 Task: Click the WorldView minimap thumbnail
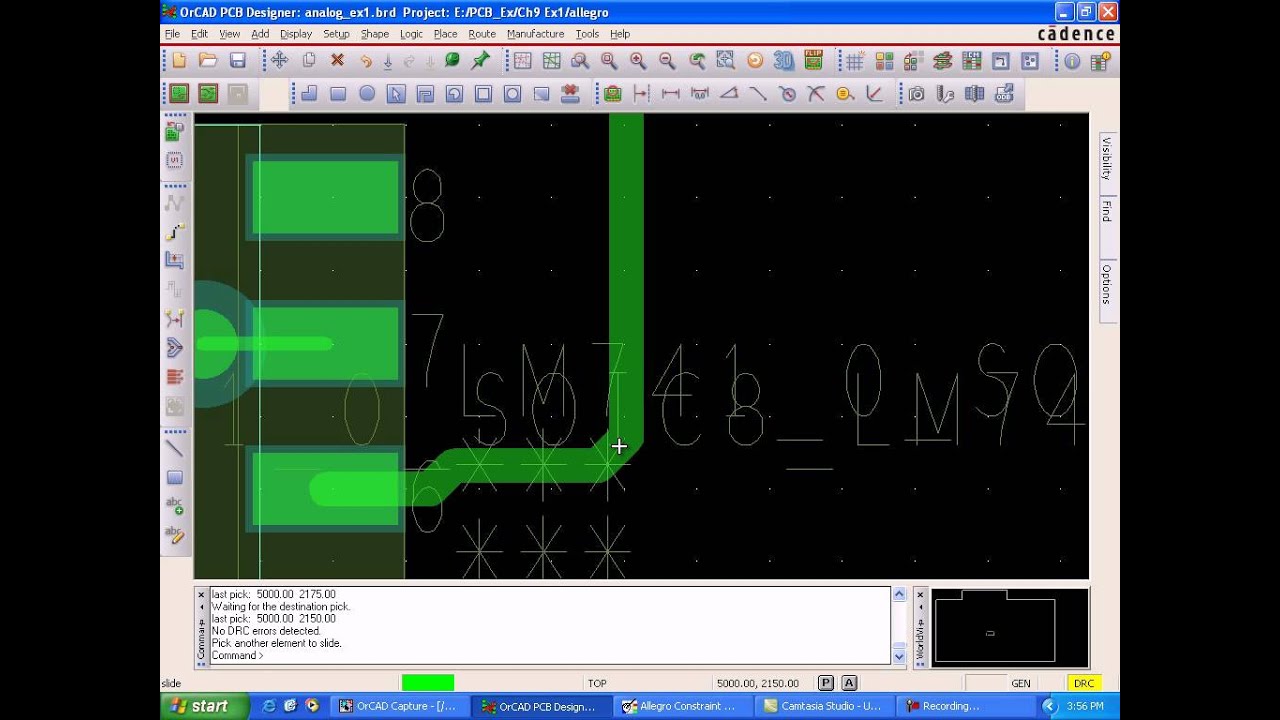(1010, 627)
